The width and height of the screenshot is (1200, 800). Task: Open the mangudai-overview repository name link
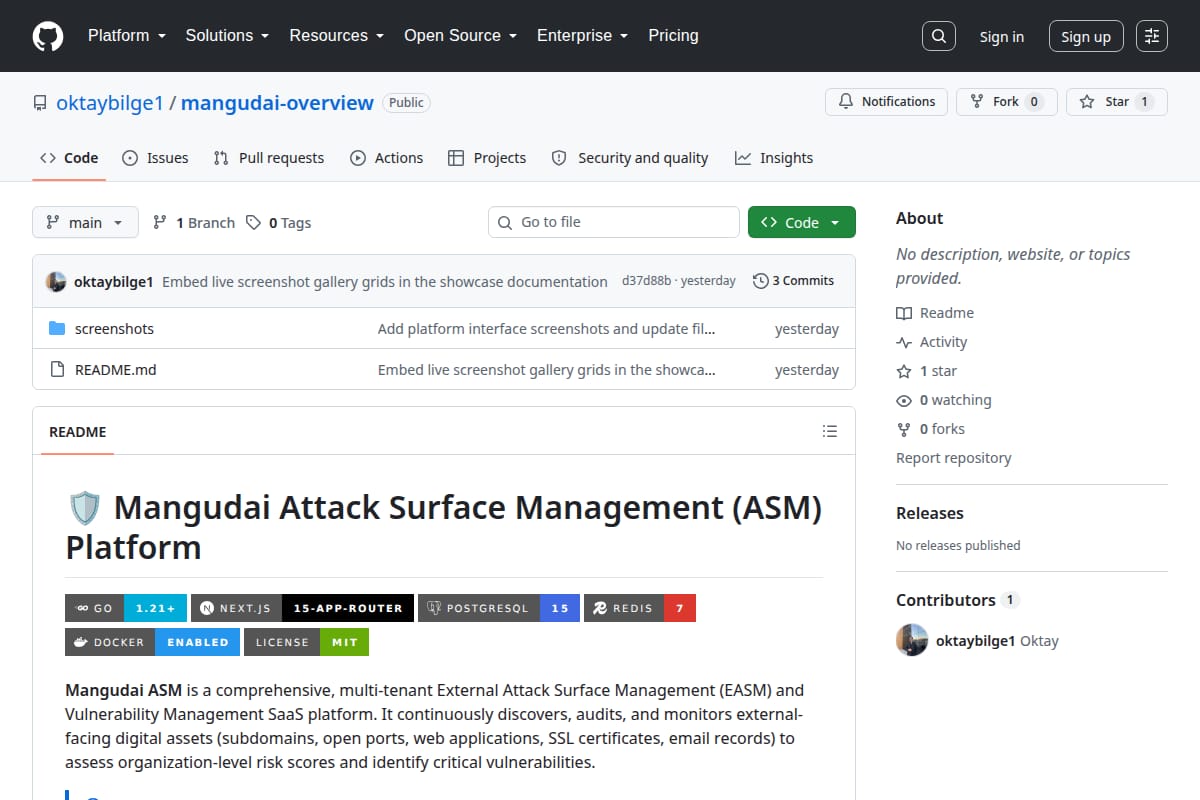(277, 102)
